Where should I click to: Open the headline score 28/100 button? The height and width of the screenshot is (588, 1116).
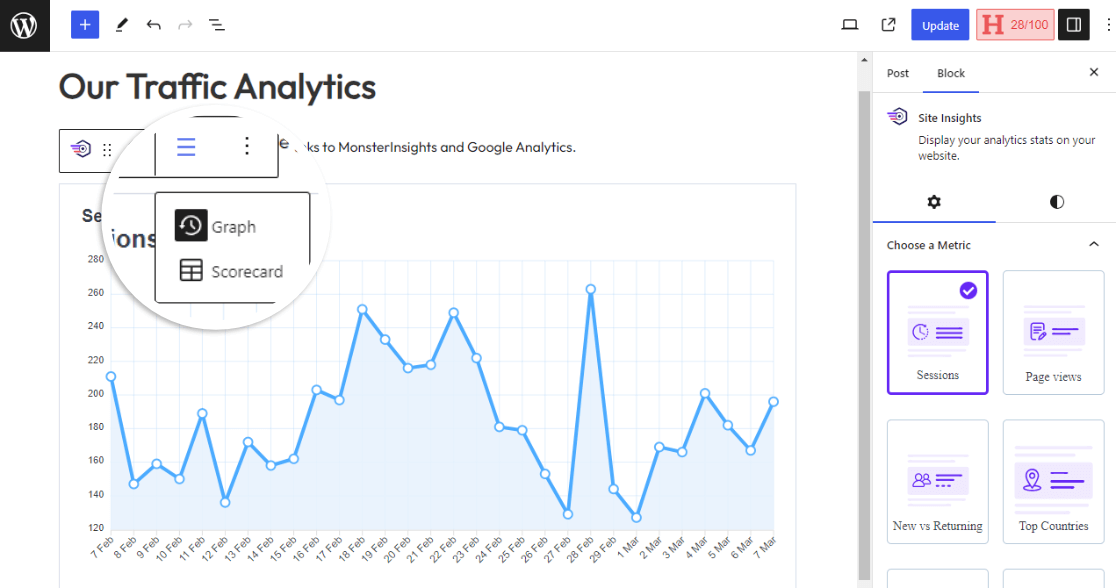pos(1015,25)
